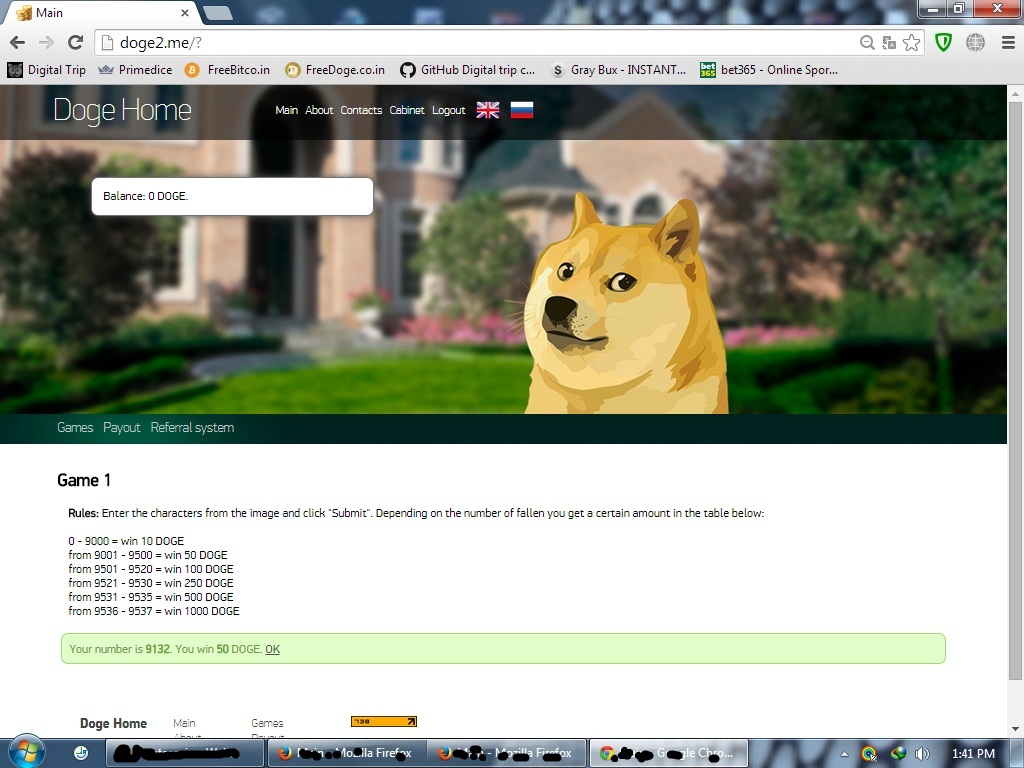Click the page scrollbar up arrow
This screenshot has height=768, width=1024.
tap(1016, 94)
